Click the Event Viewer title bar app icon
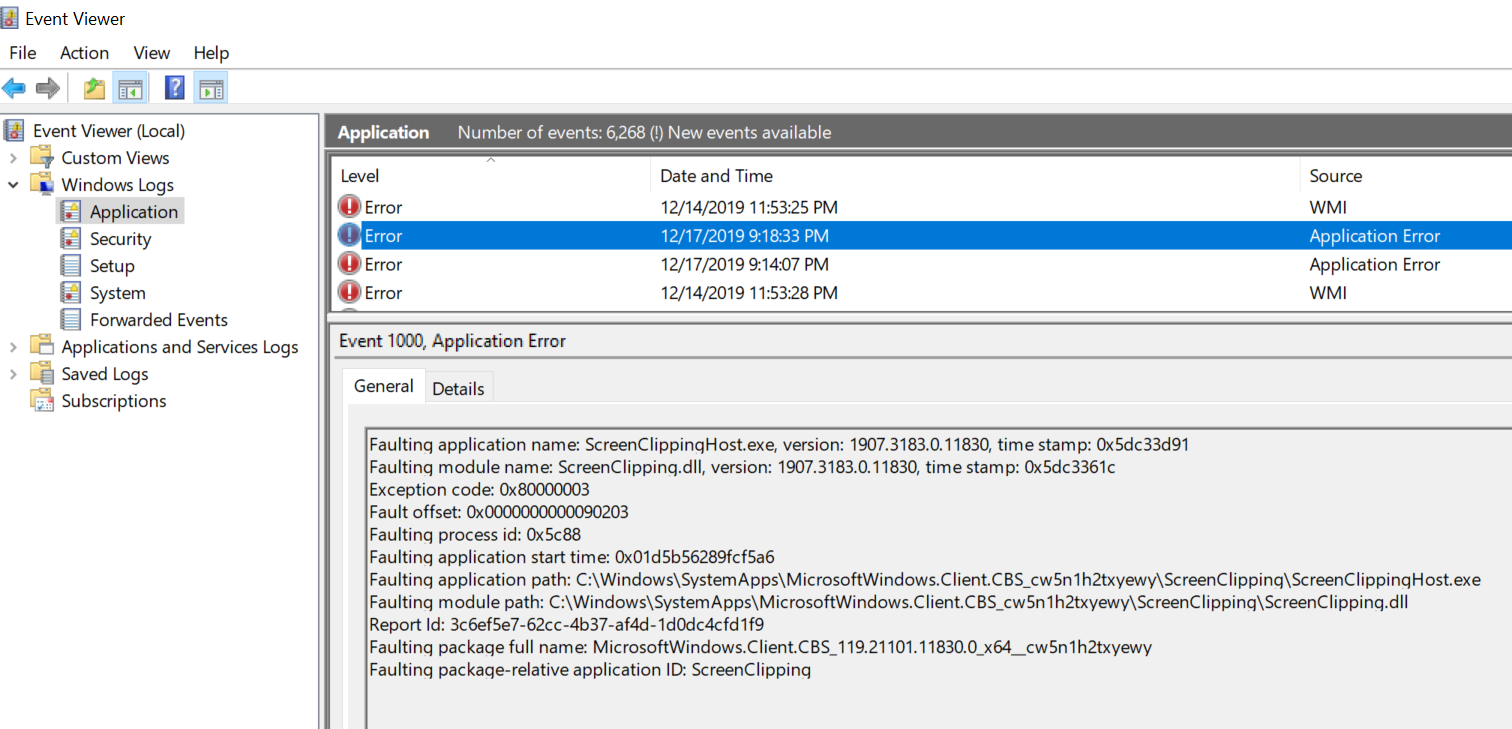 pyautogui.click(x=10, y=18)
